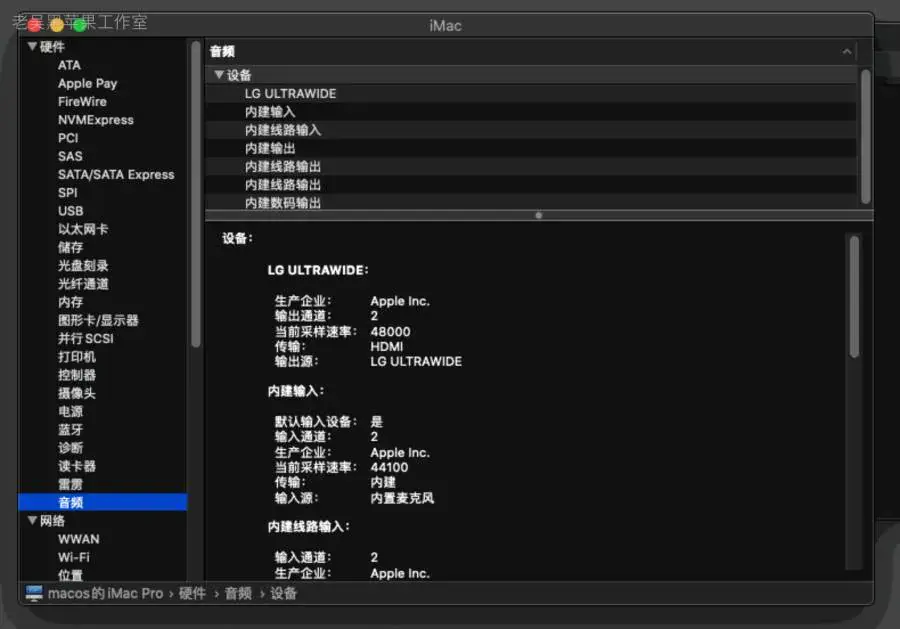
Task: Choose NVMExpress from the hardware list
Action: click(95, 120)
